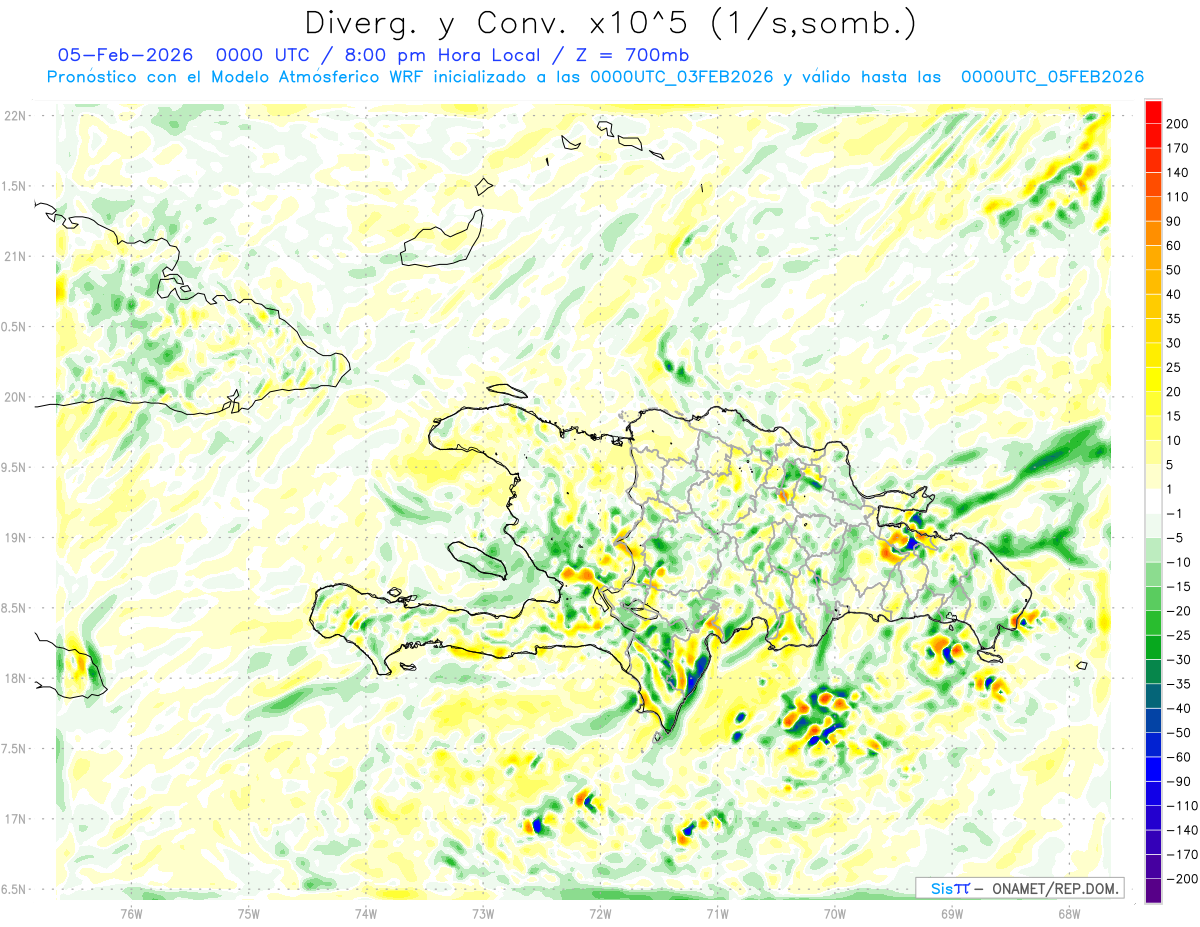Click the colorbar value '140'

tap(1178, 172)
